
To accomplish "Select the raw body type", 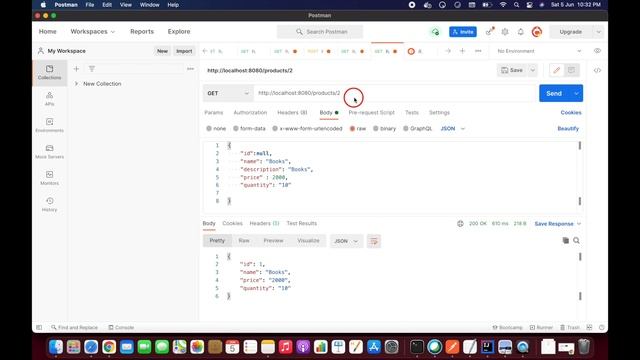I will (x=358, y=129).
